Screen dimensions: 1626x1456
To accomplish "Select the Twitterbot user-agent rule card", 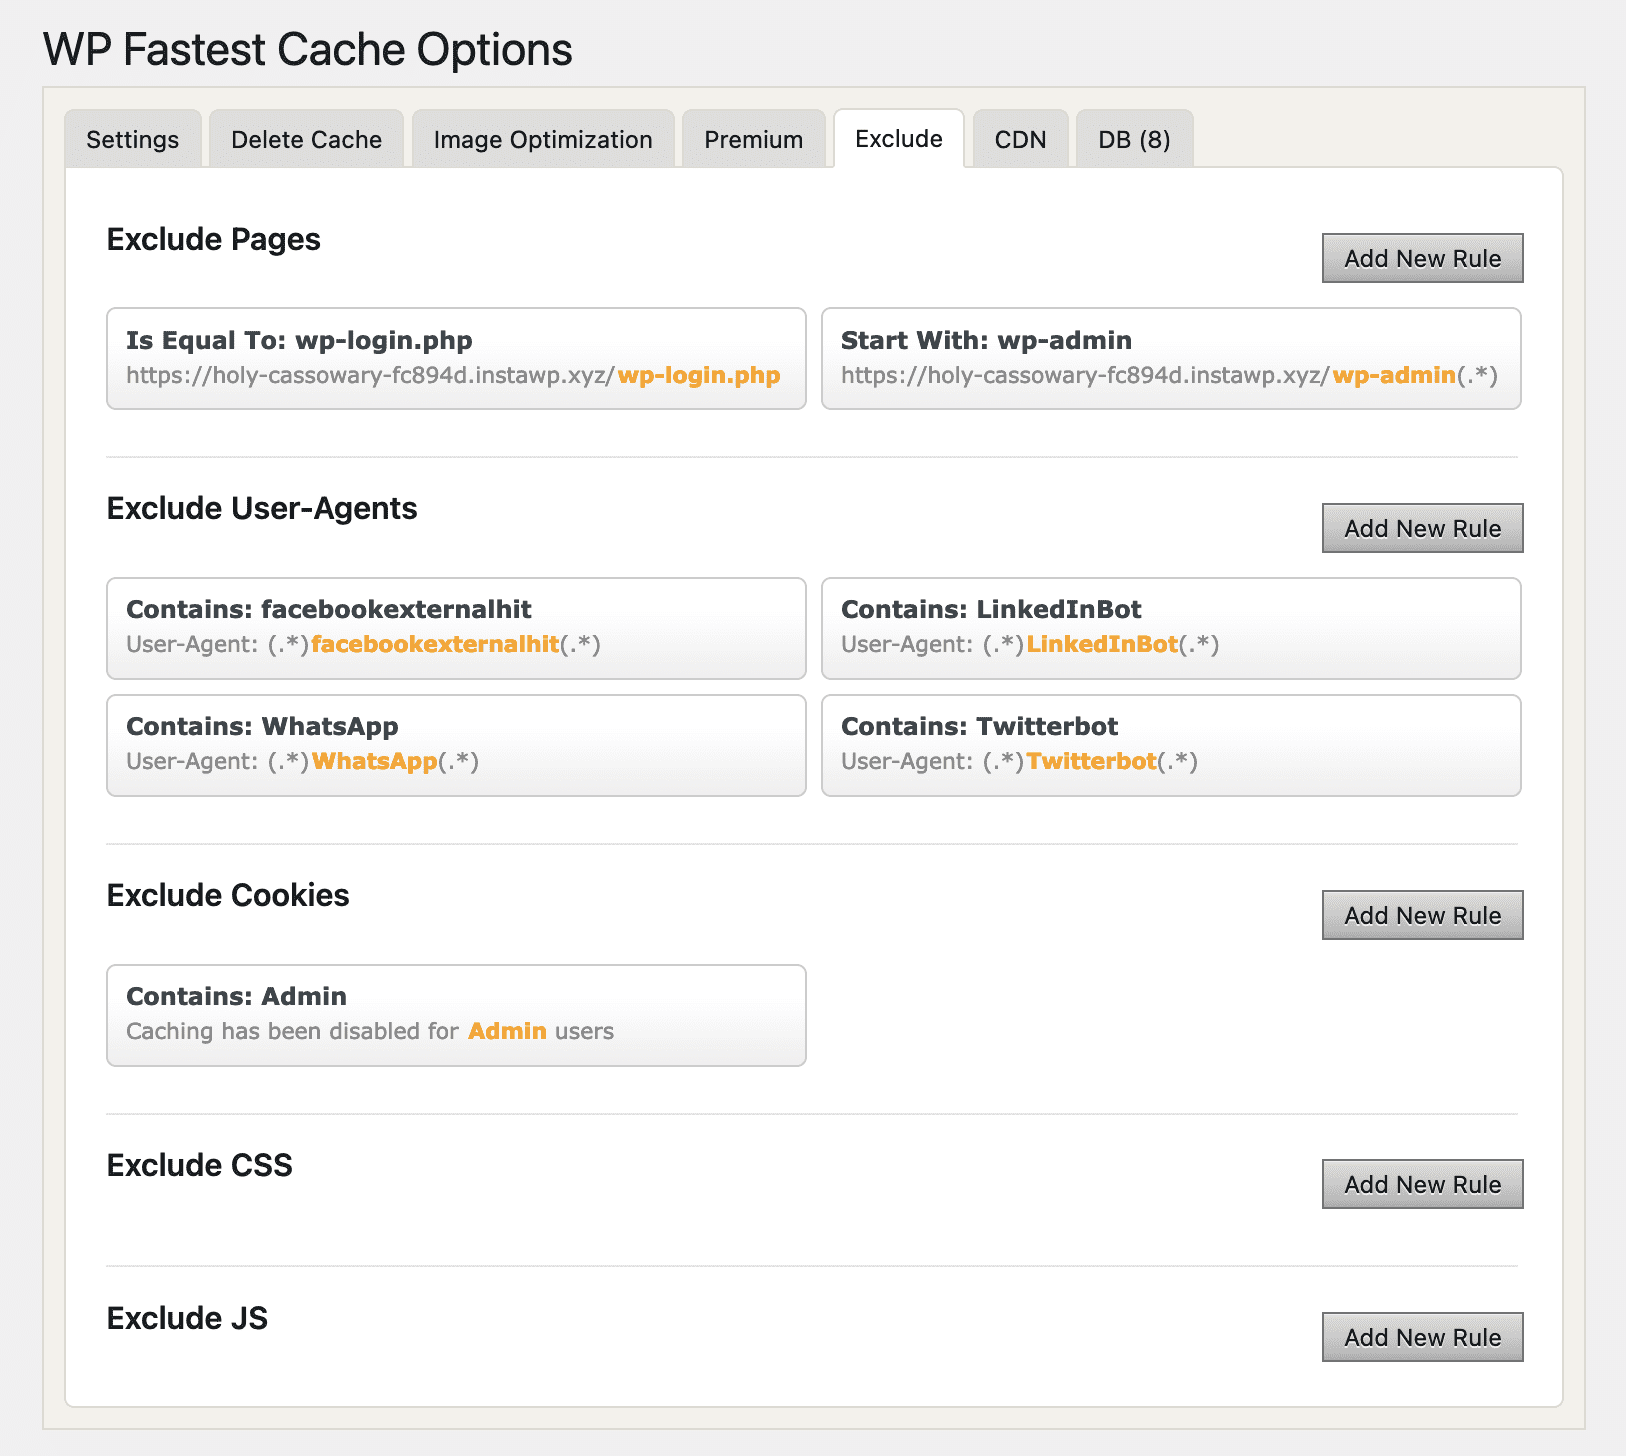I will [x=1171, y=745].
